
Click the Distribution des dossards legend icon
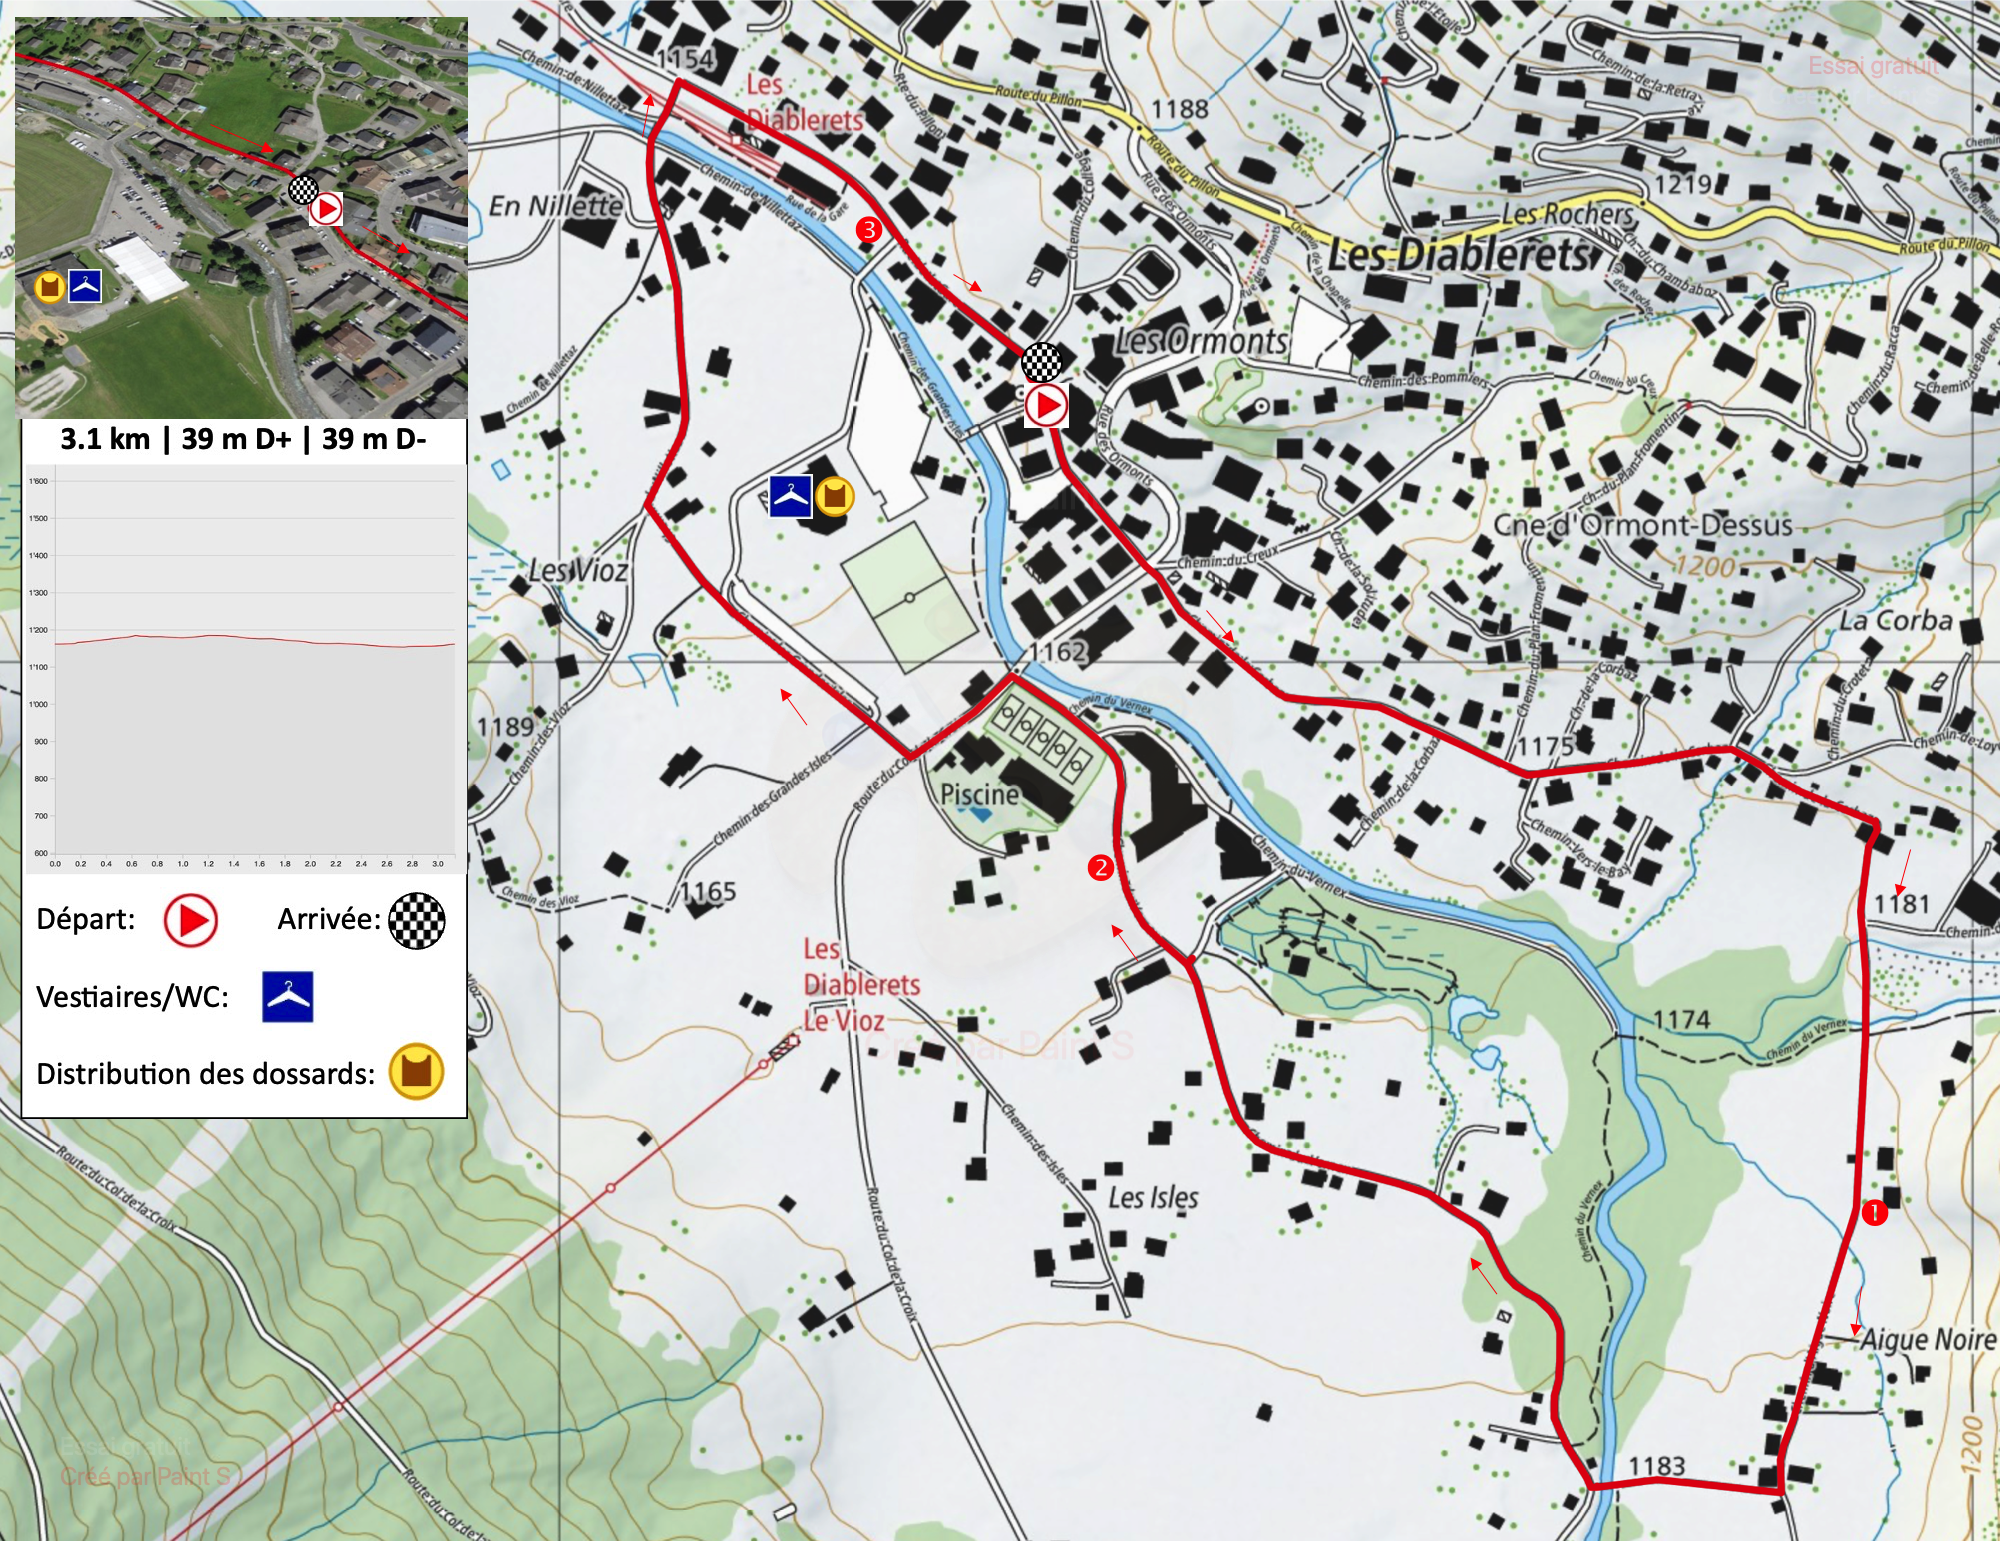point(416,1072)
